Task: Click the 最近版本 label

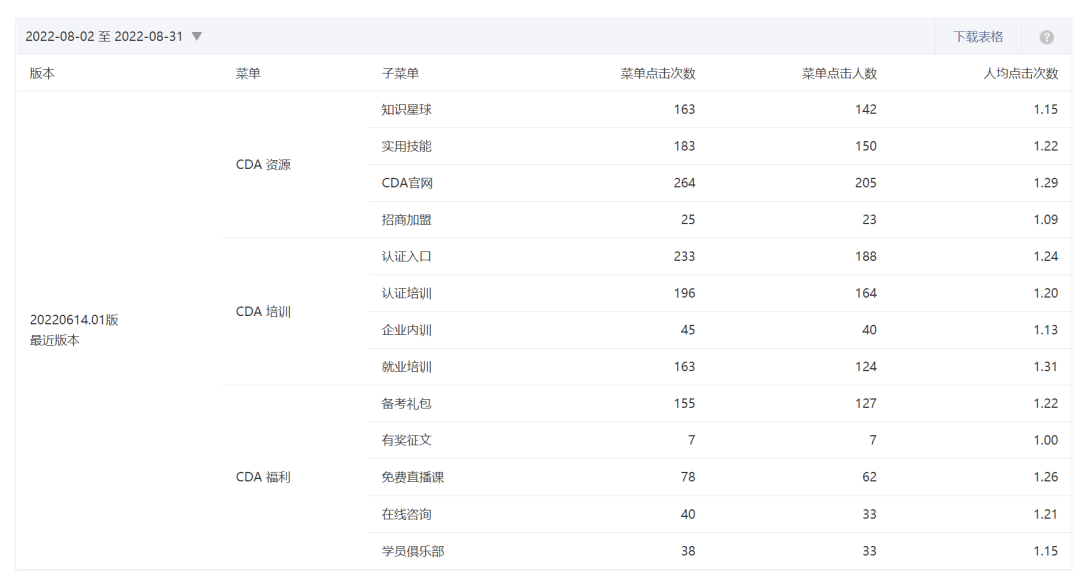Action: point(54,340)
